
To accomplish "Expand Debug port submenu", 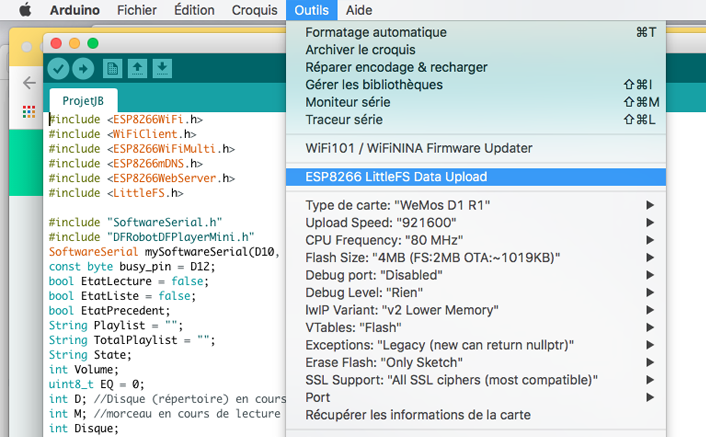I will [476, 275].
